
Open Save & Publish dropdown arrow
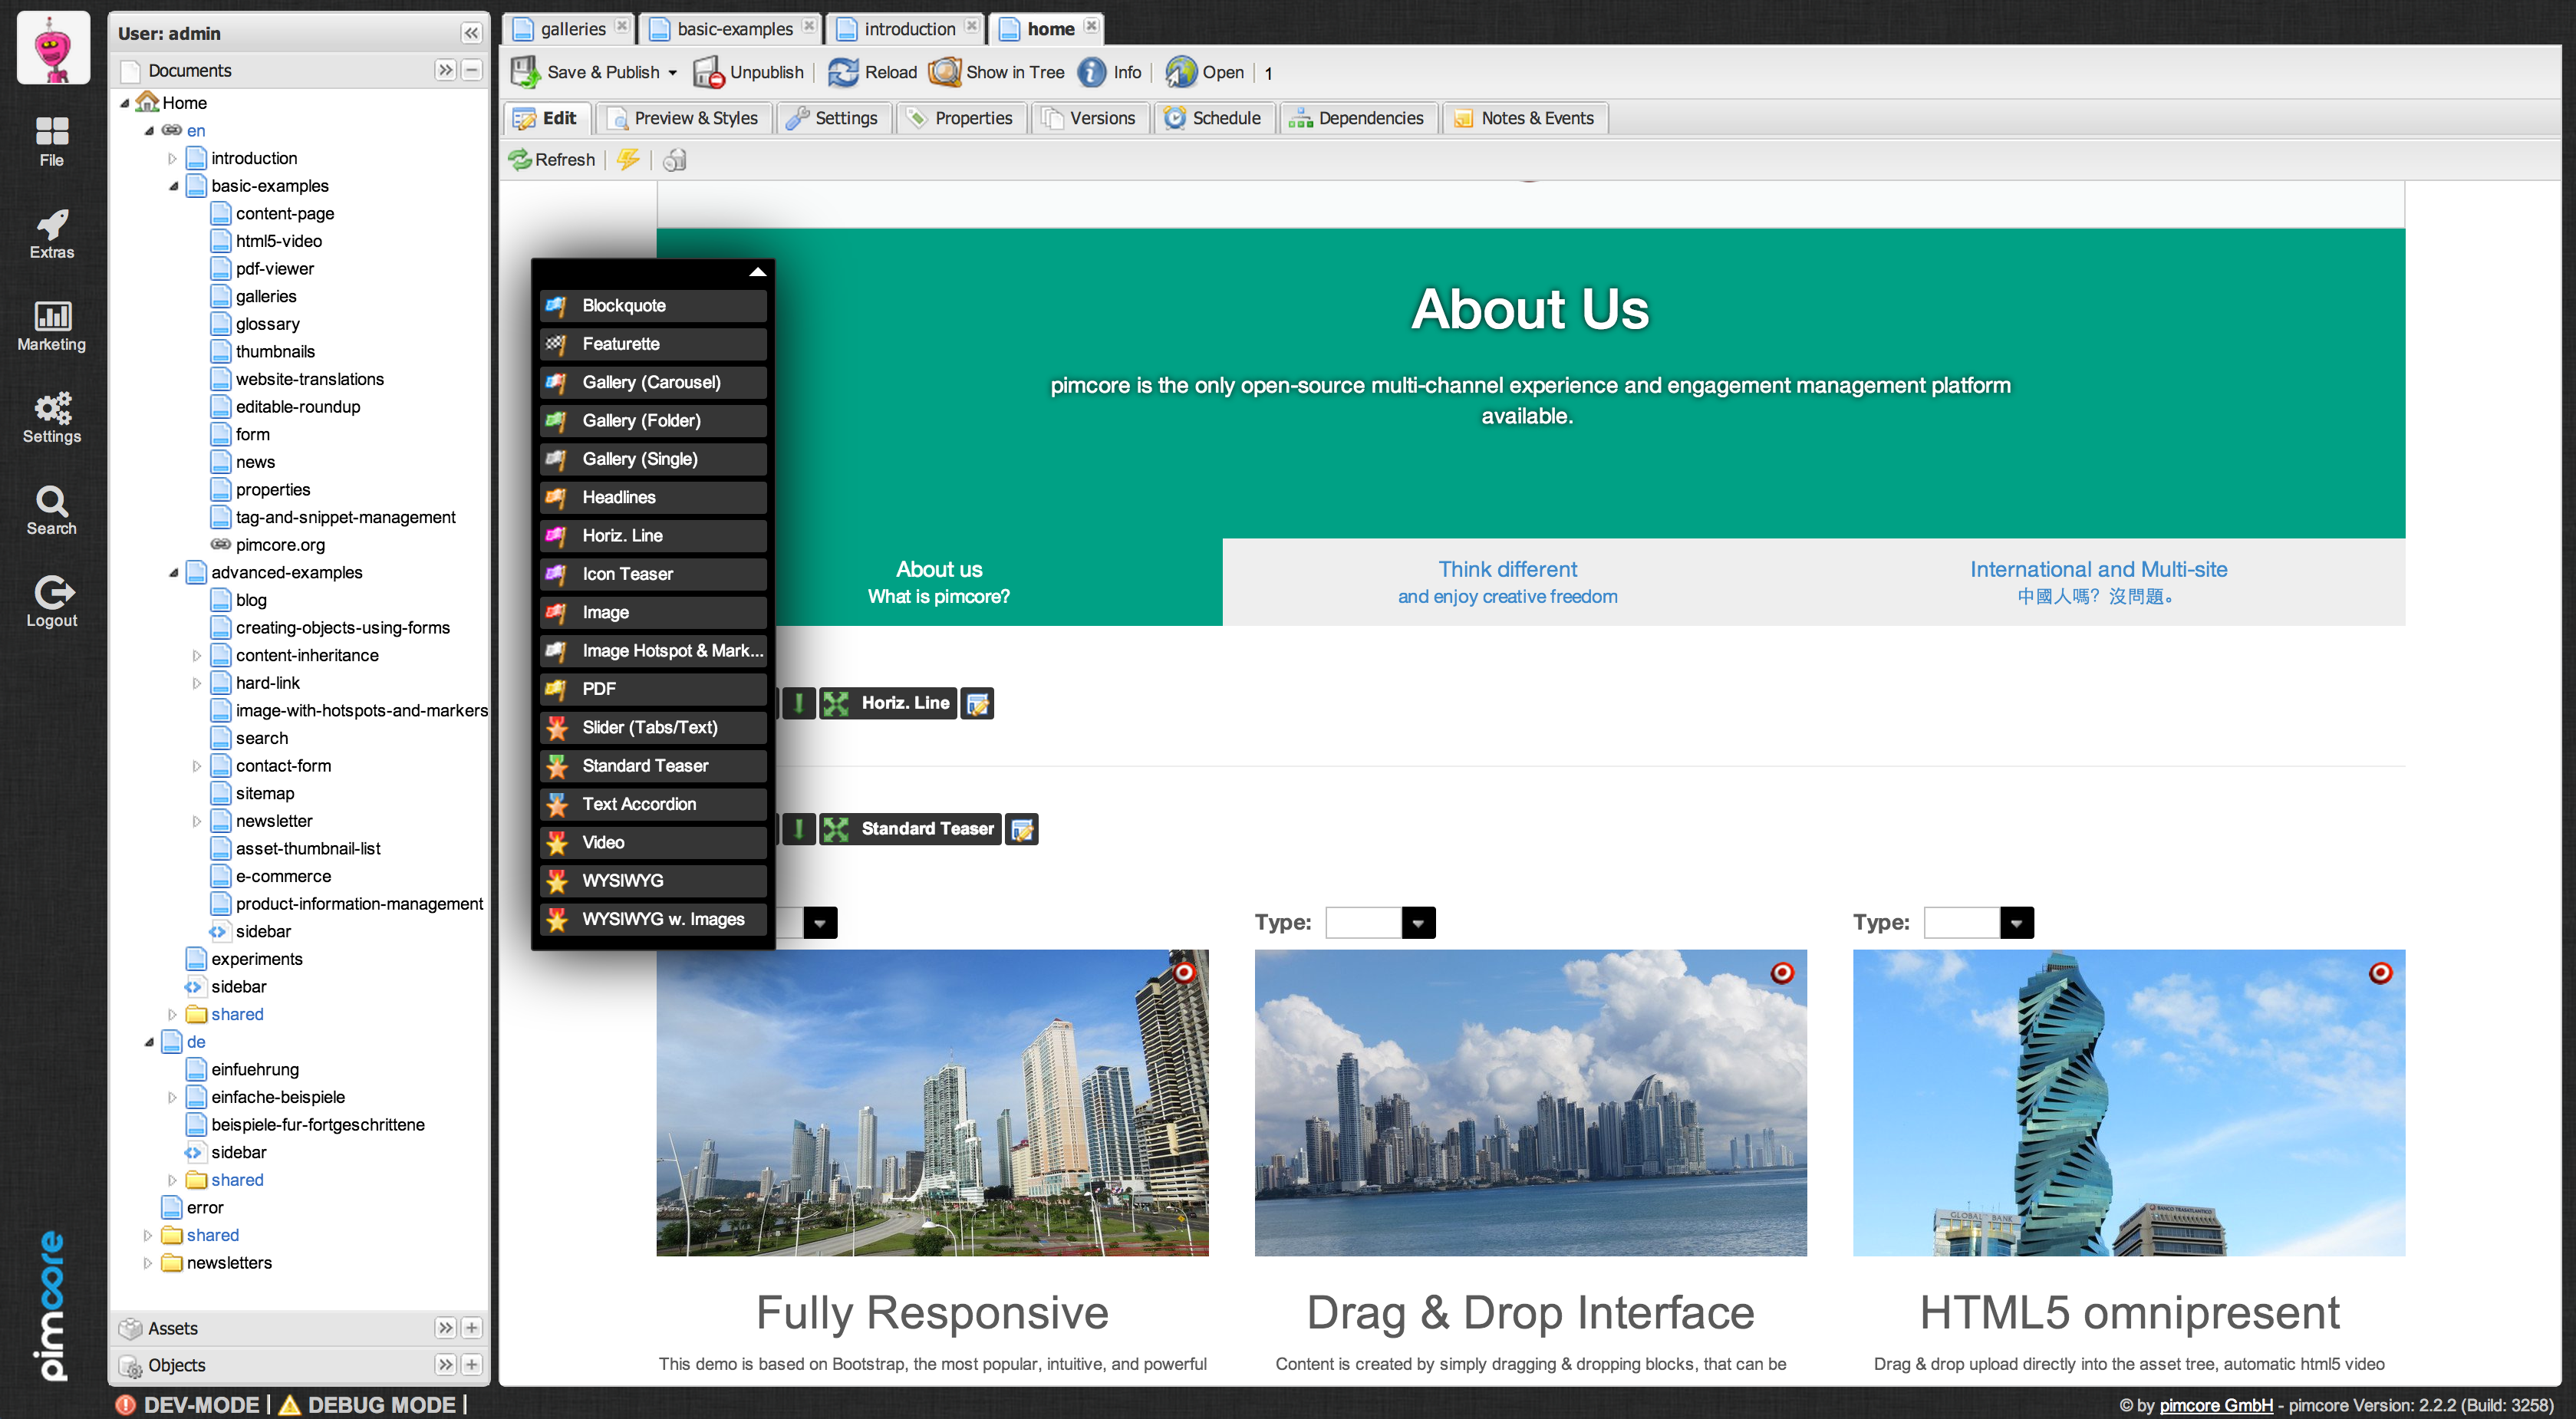673,73
